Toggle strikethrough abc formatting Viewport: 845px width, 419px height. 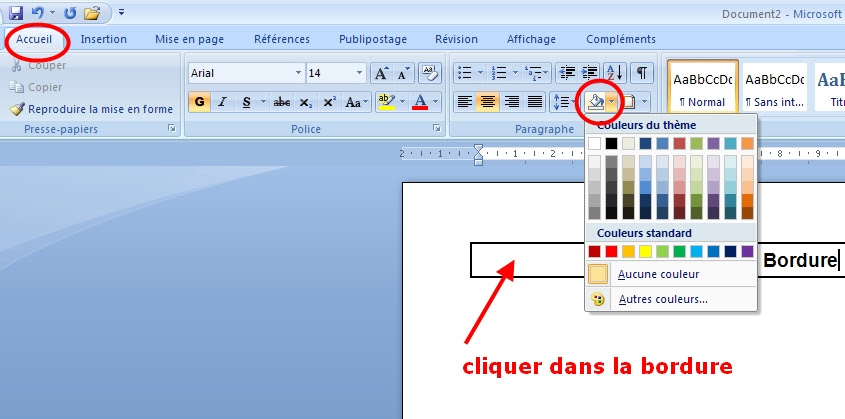tap(282, 102)
